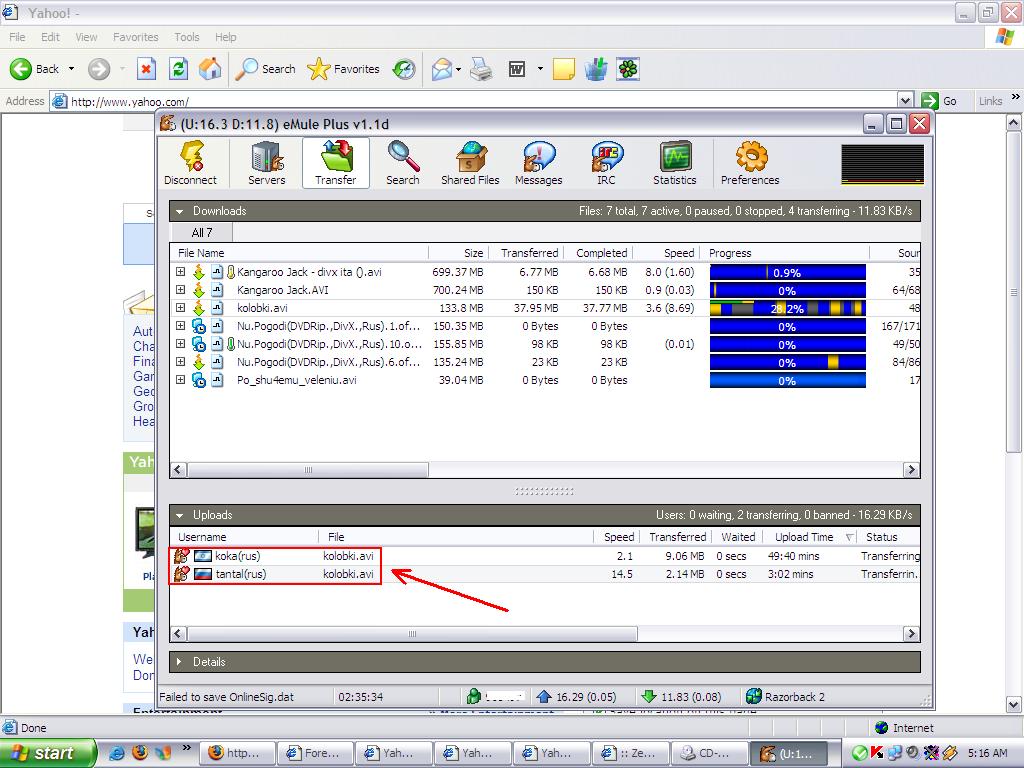This screenshot has width=1024, height=768.
Task: Click the Mail envelope toolbar icon
Action: [442, 69]
